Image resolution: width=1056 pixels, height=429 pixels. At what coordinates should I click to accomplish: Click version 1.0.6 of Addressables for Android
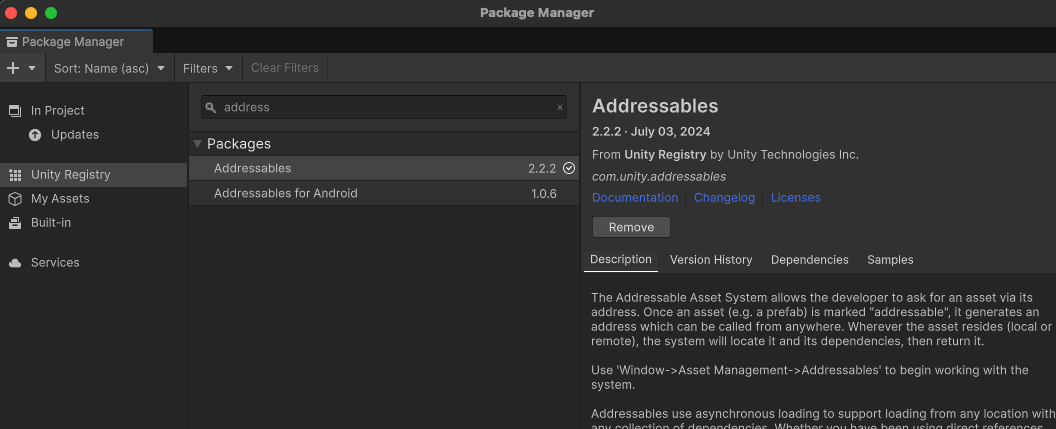point(543,193)
